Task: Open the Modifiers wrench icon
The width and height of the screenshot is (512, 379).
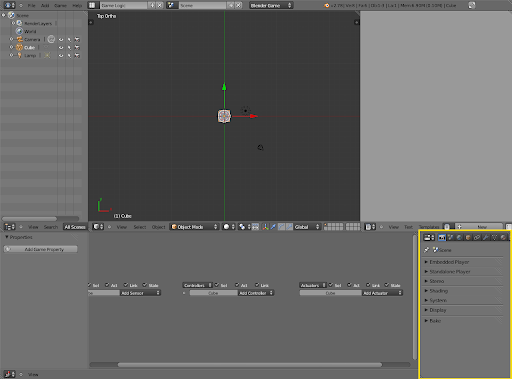Action: tap(485, 237)
